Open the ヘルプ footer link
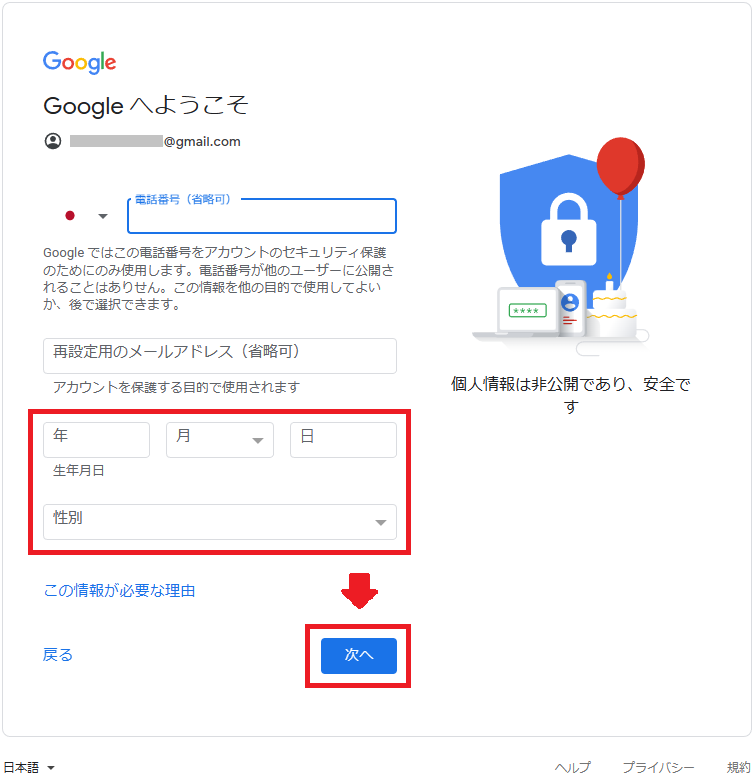 573,768
